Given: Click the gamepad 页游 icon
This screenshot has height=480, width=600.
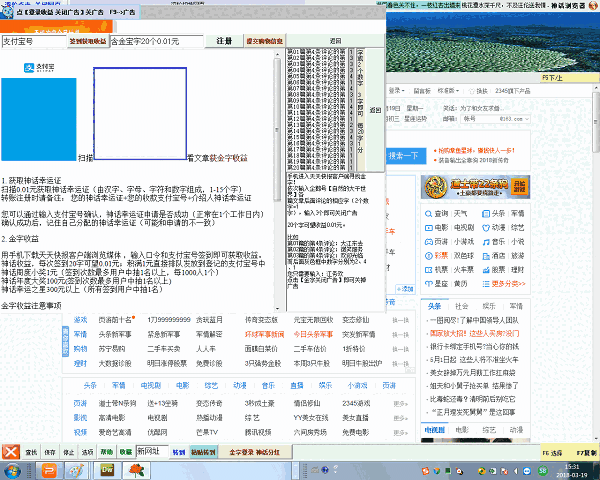Looking at the screenshot, I should 429,242.
